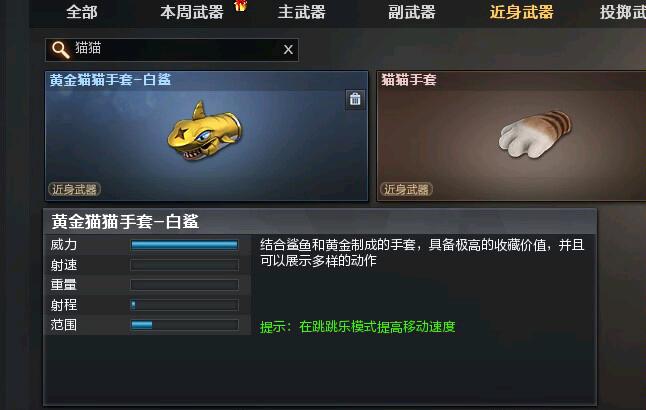Click the green 提示 hint text
Screen dimensions: 646x410
[358, 327]
